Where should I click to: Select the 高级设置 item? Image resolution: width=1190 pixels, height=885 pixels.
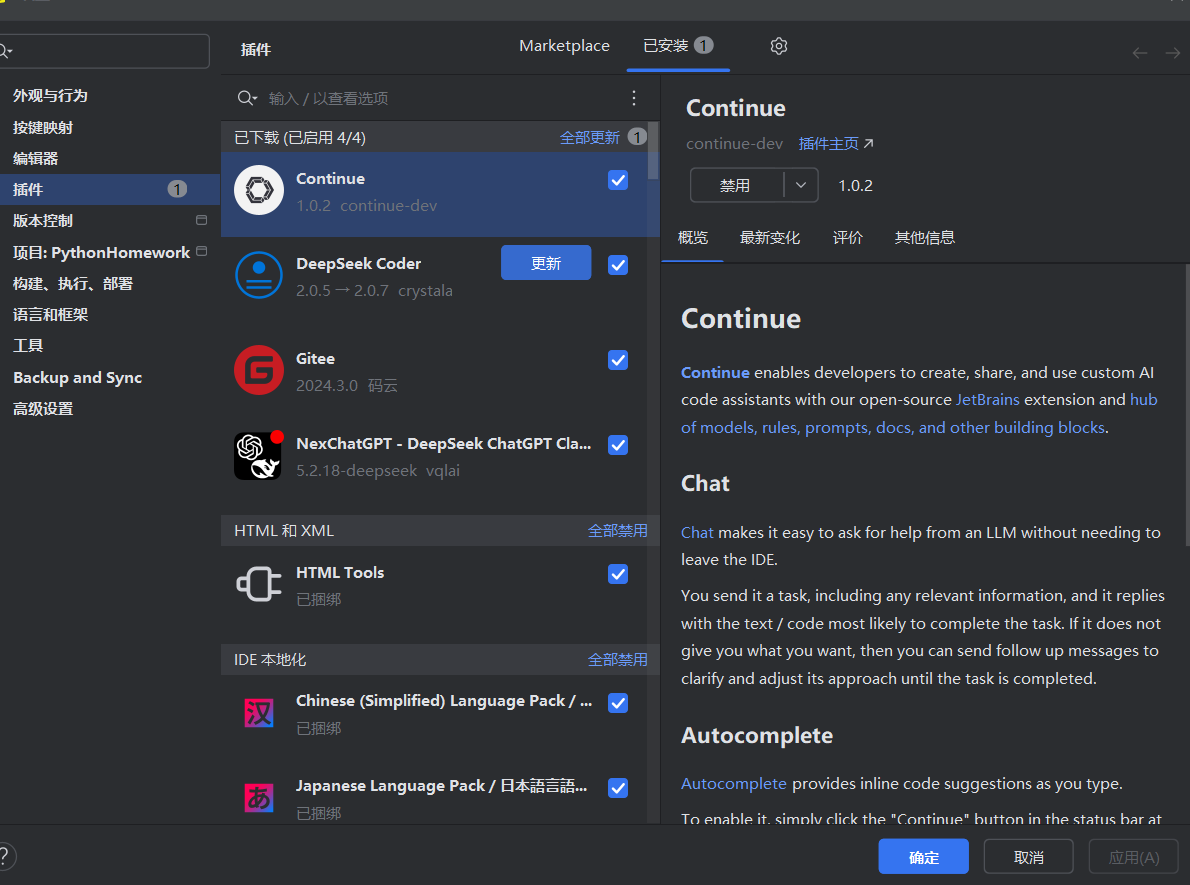point(42,408)
